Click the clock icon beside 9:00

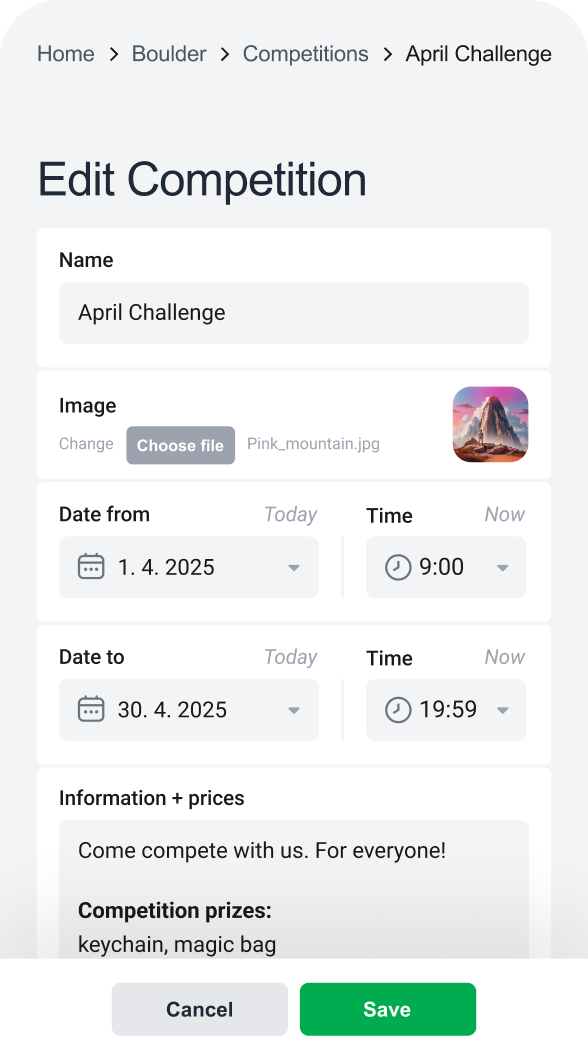pyautogui.click(x=398, y=567)
